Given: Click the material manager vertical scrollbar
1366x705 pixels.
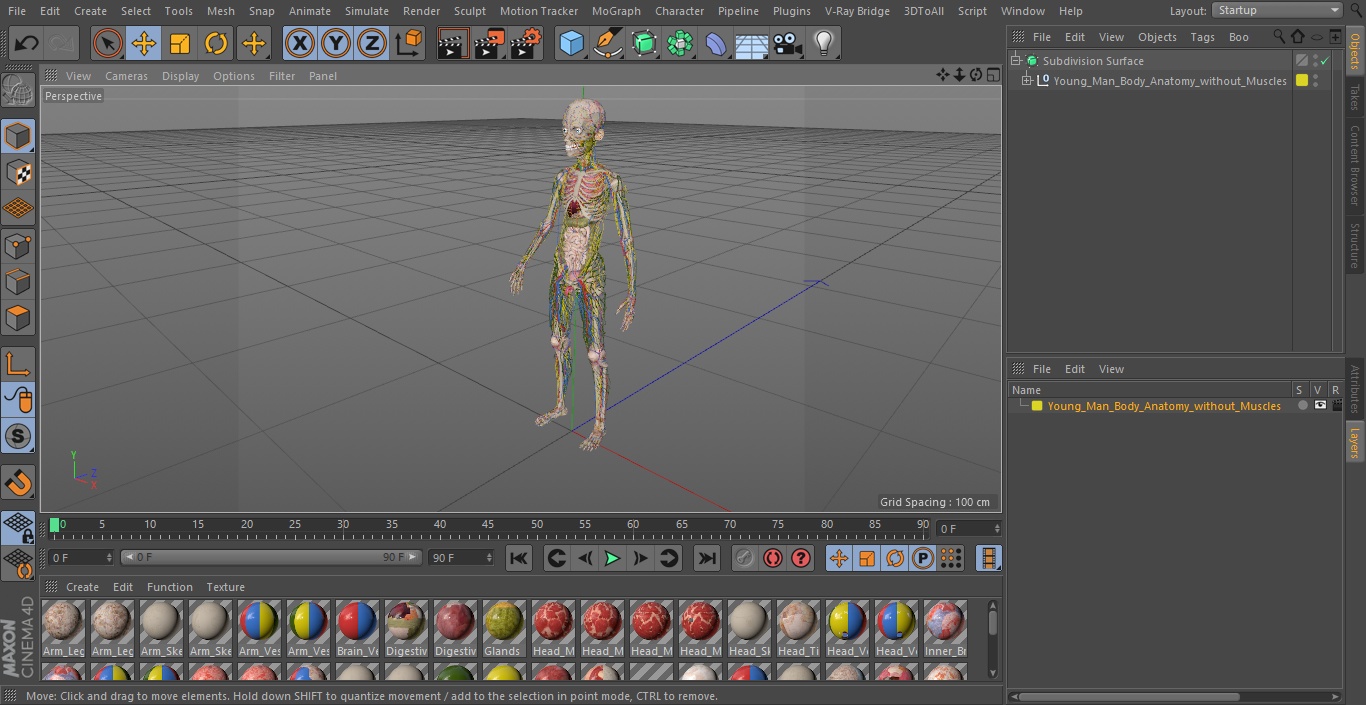Looking at the screenshot, I should tap(992, 639).
